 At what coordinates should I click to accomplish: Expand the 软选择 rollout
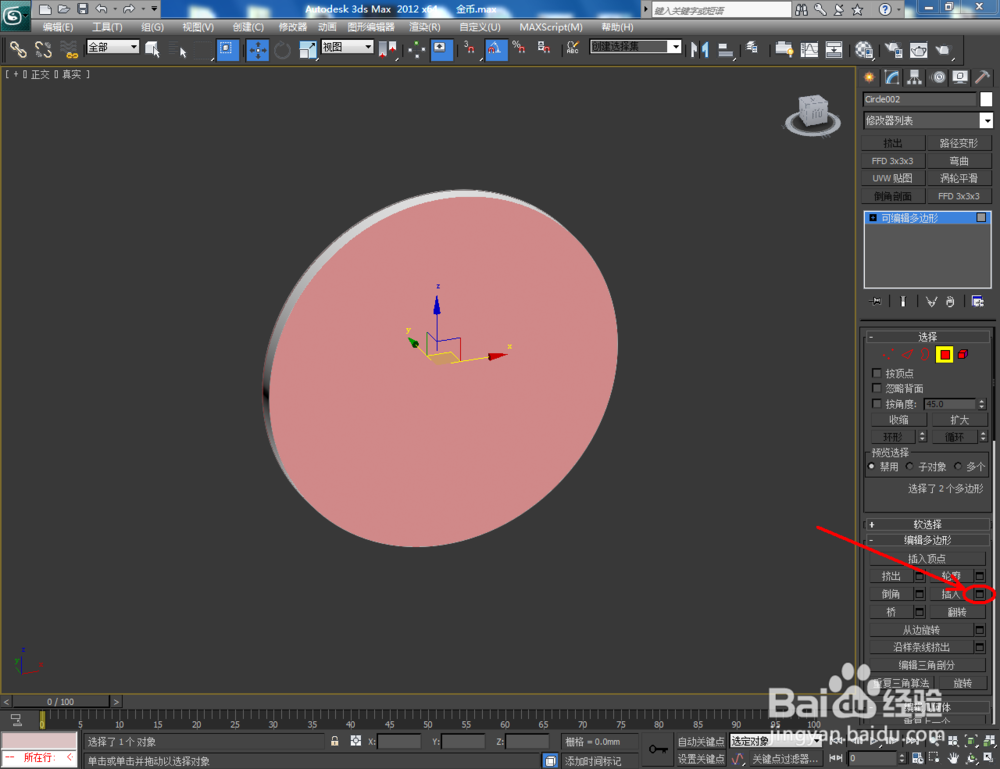tap(927, 523)
